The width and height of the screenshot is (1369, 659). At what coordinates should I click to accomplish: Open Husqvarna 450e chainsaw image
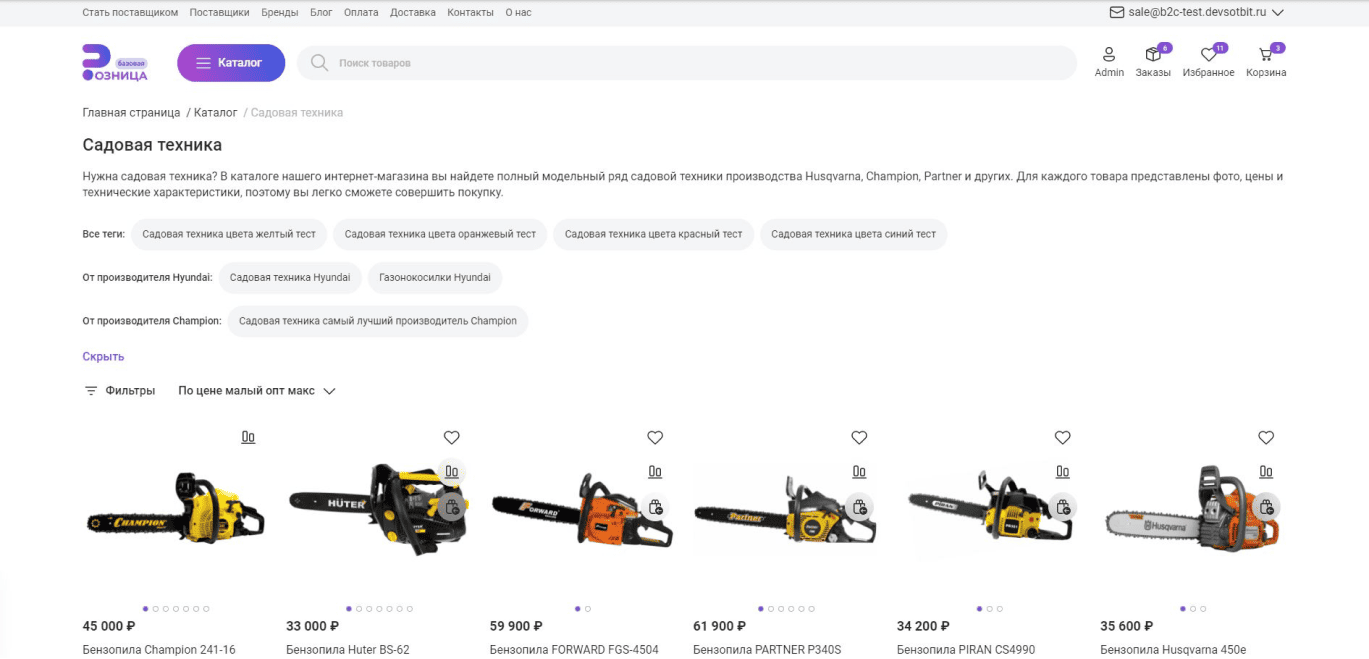[x=1193, y=509]
